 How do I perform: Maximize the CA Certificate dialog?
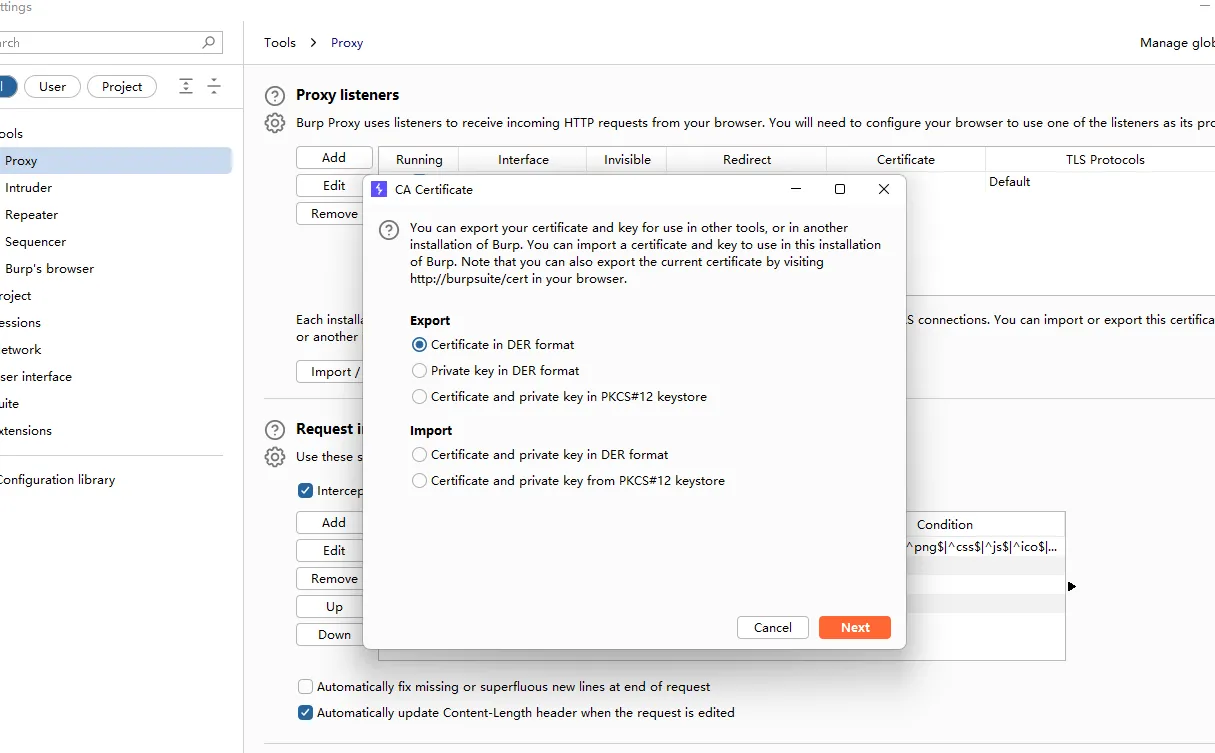coord(840,189)
